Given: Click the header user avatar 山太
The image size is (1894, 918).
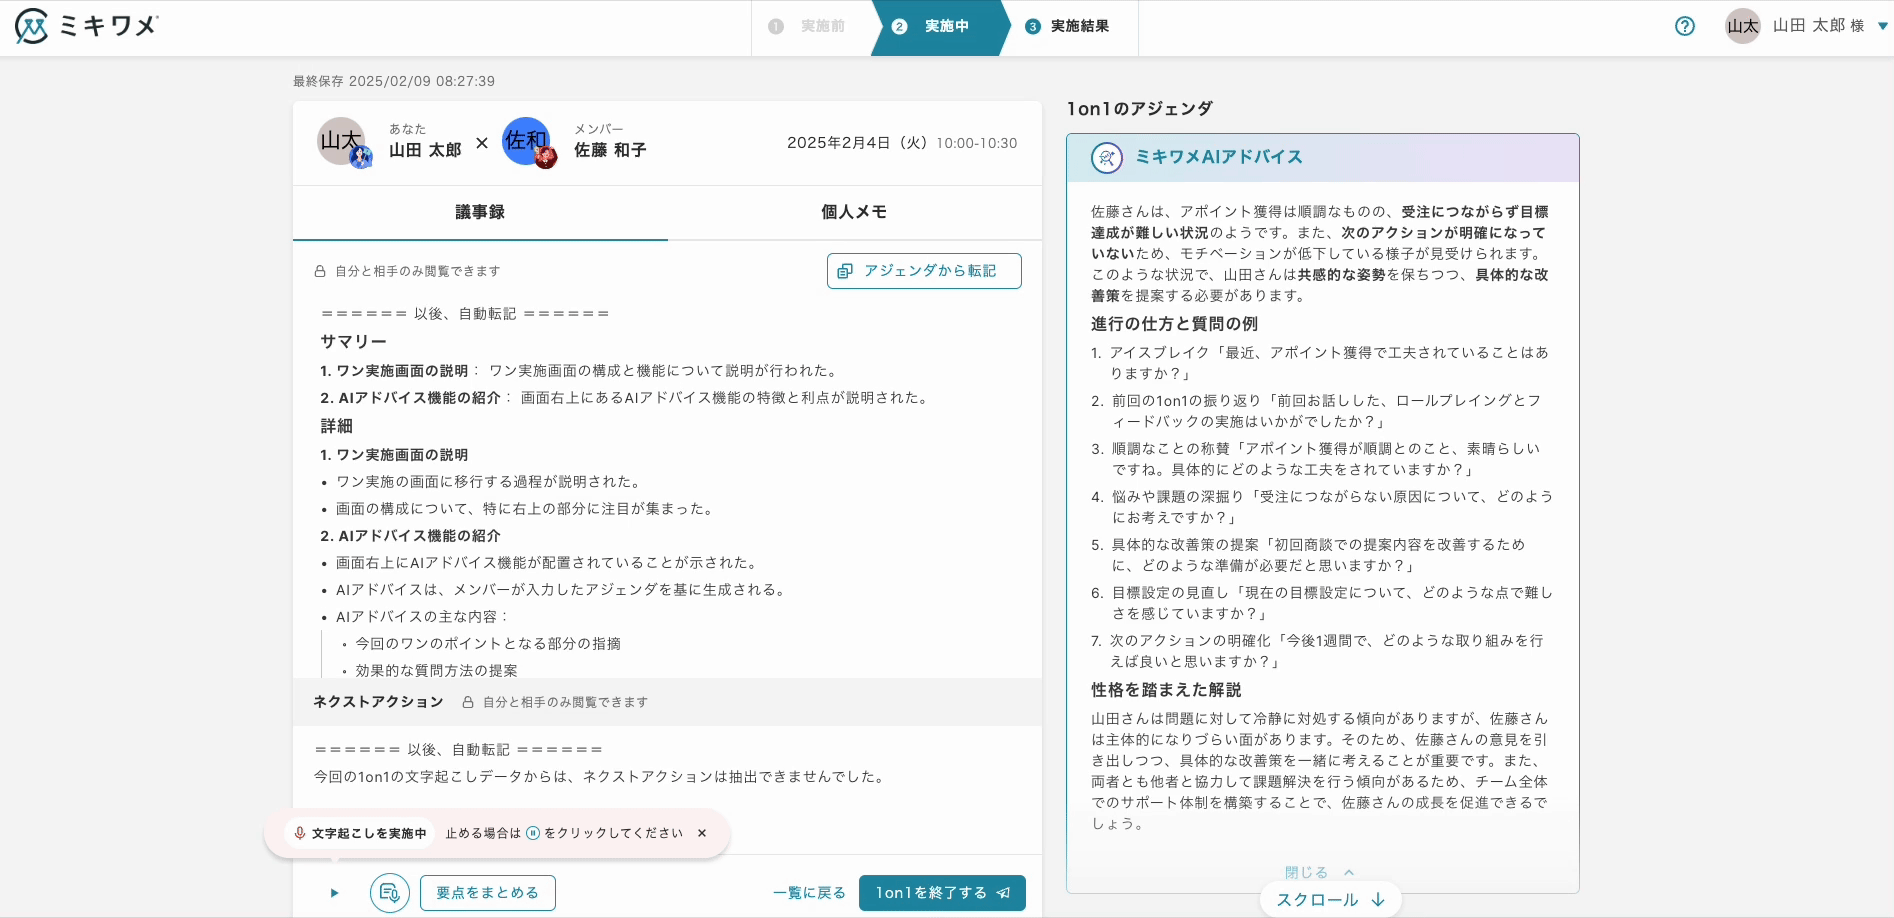Looking at the screenshot, I should click(x=1742, y=26).
